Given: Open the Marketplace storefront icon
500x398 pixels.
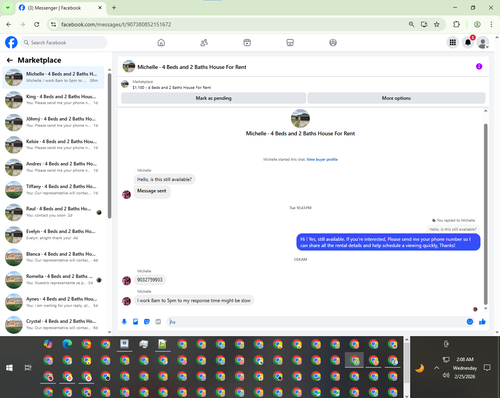Looking at the screenshot, I should [290, 43].
